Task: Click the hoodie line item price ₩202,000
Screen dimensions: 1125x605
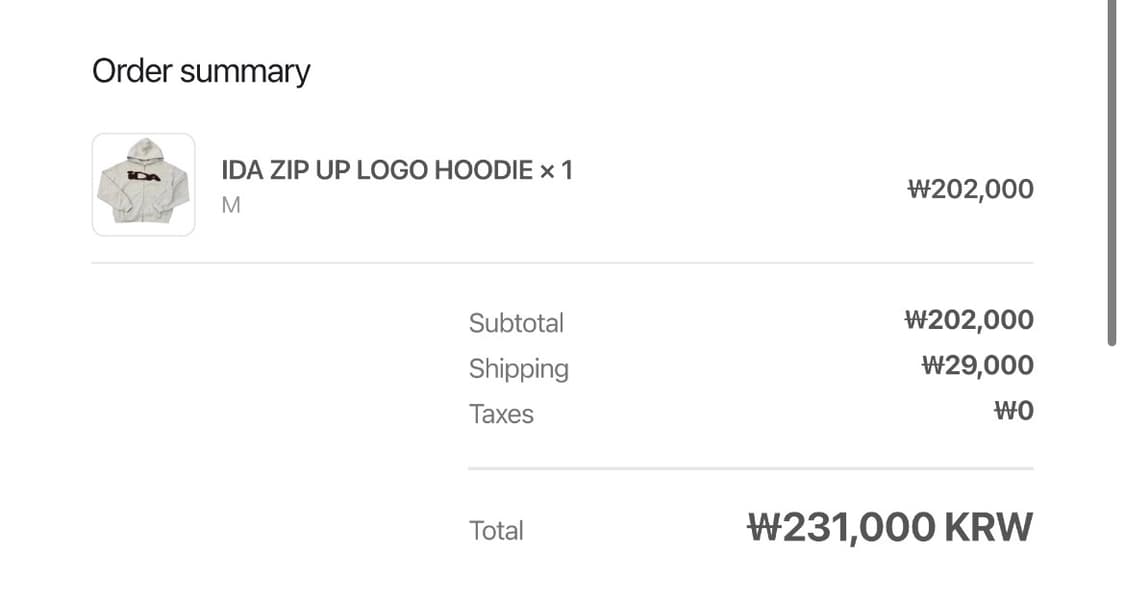Action: click(x=970, y=189)
